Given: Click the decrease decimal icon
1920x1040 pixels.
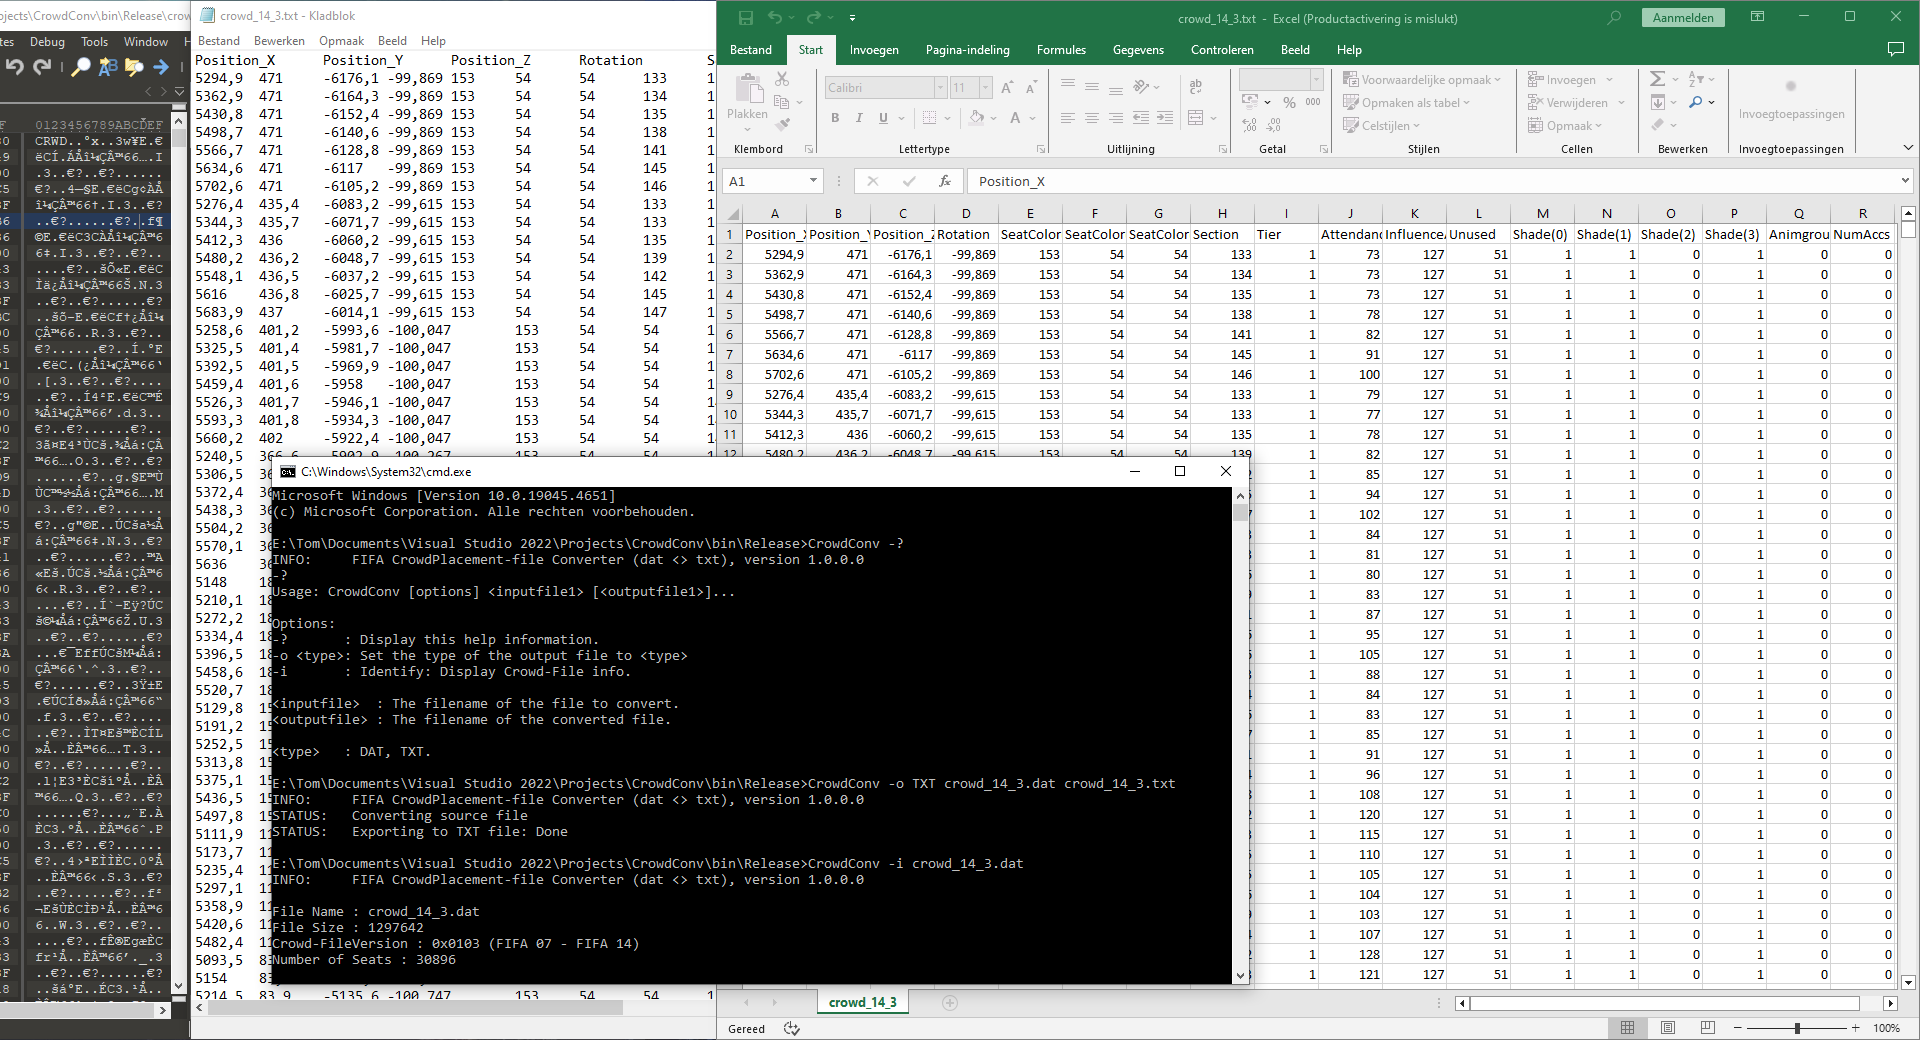Looking at the screenshot, I should 1273,125.
